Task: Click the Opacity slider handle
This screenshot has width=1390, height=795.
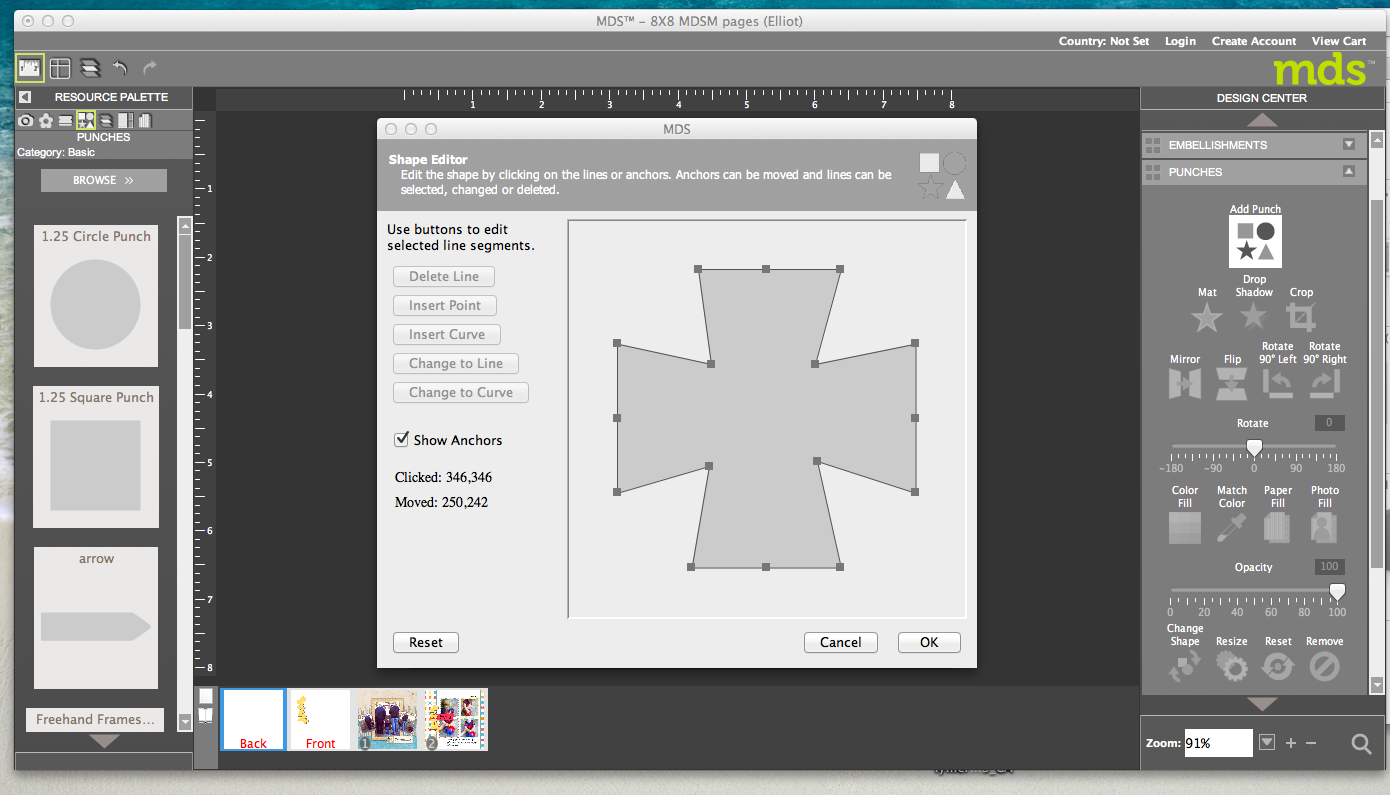Action: [1337, 592]
